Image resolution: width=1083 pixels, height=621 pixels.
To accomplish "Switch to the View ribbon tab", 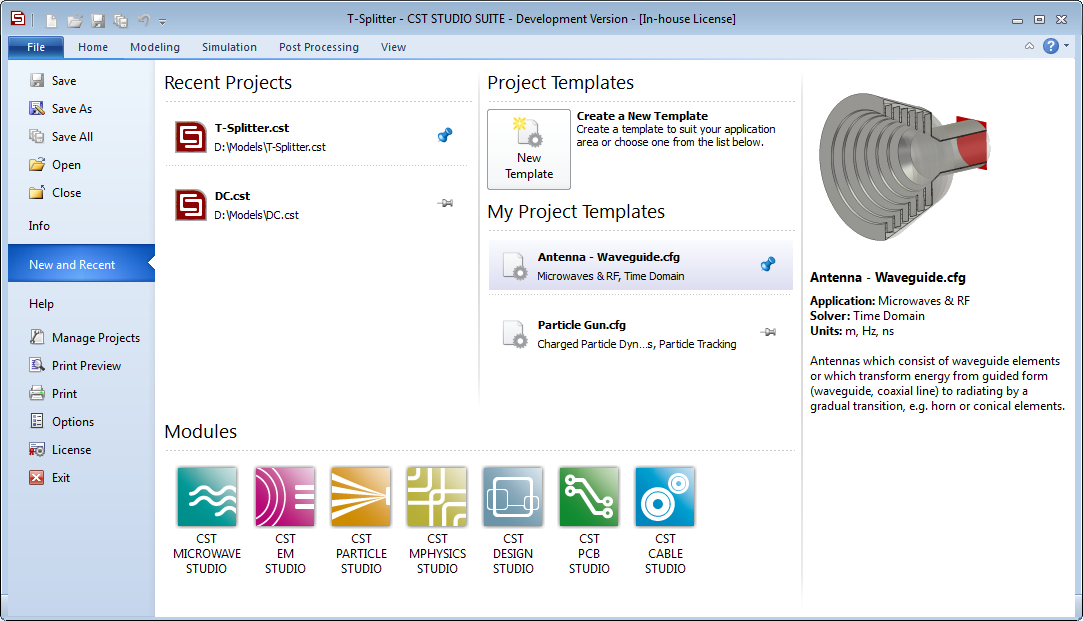I will [x=393, y=47].
